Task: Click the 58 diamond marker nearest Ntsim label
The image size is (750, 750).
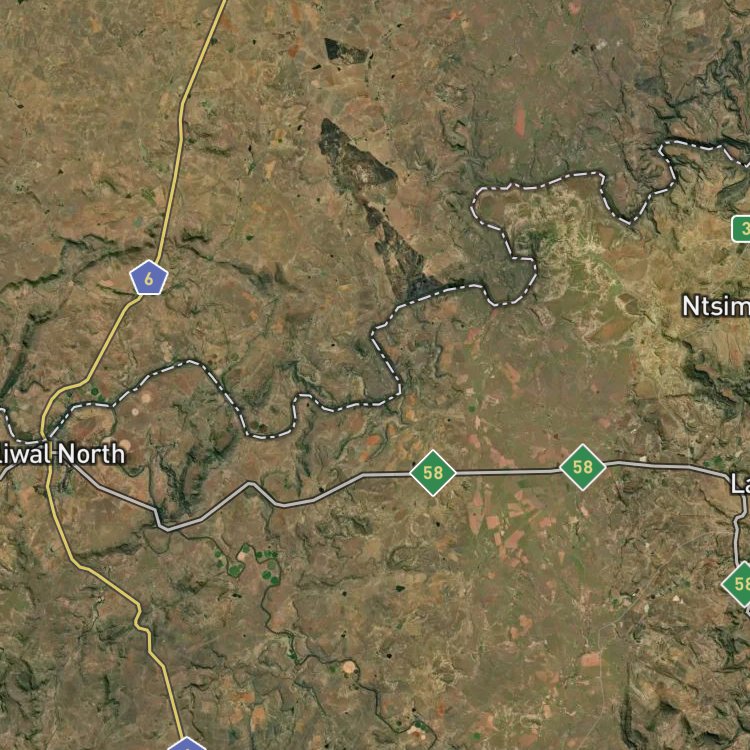Action: tap(583, 467)
